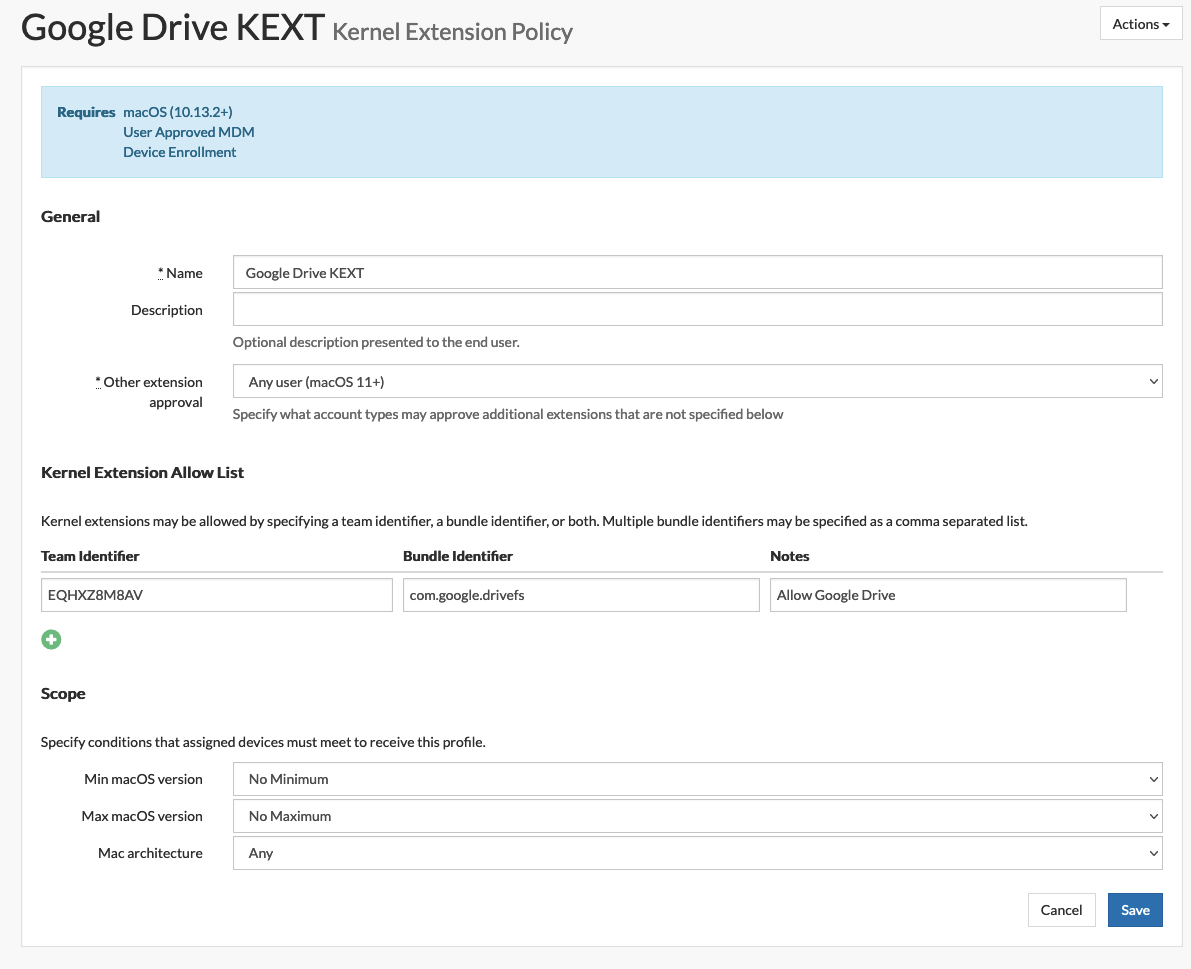This screenshot has height=969, width=1191.
Task: Click the Google Drive KEXT page title
Action: coord(172,27)
